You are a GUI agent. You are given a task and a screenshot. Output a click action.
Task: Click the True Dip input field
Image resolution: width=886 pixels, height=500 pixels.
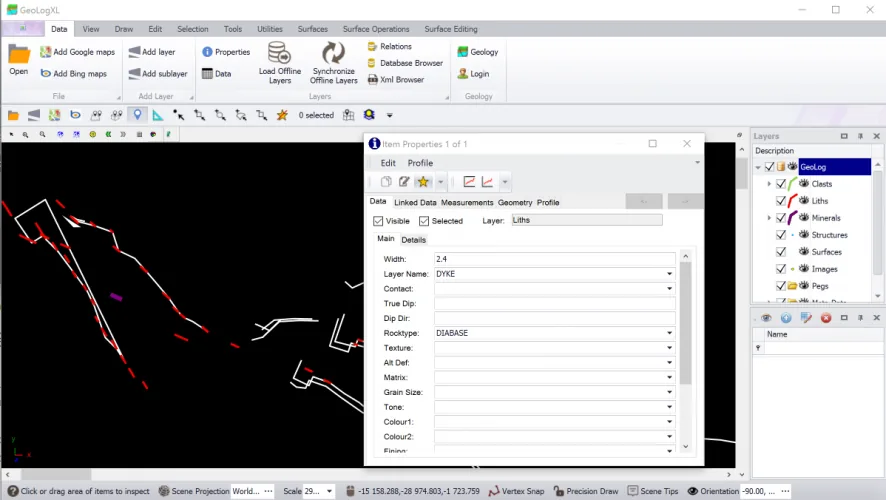pyautogui.click(x=554, y=303)
